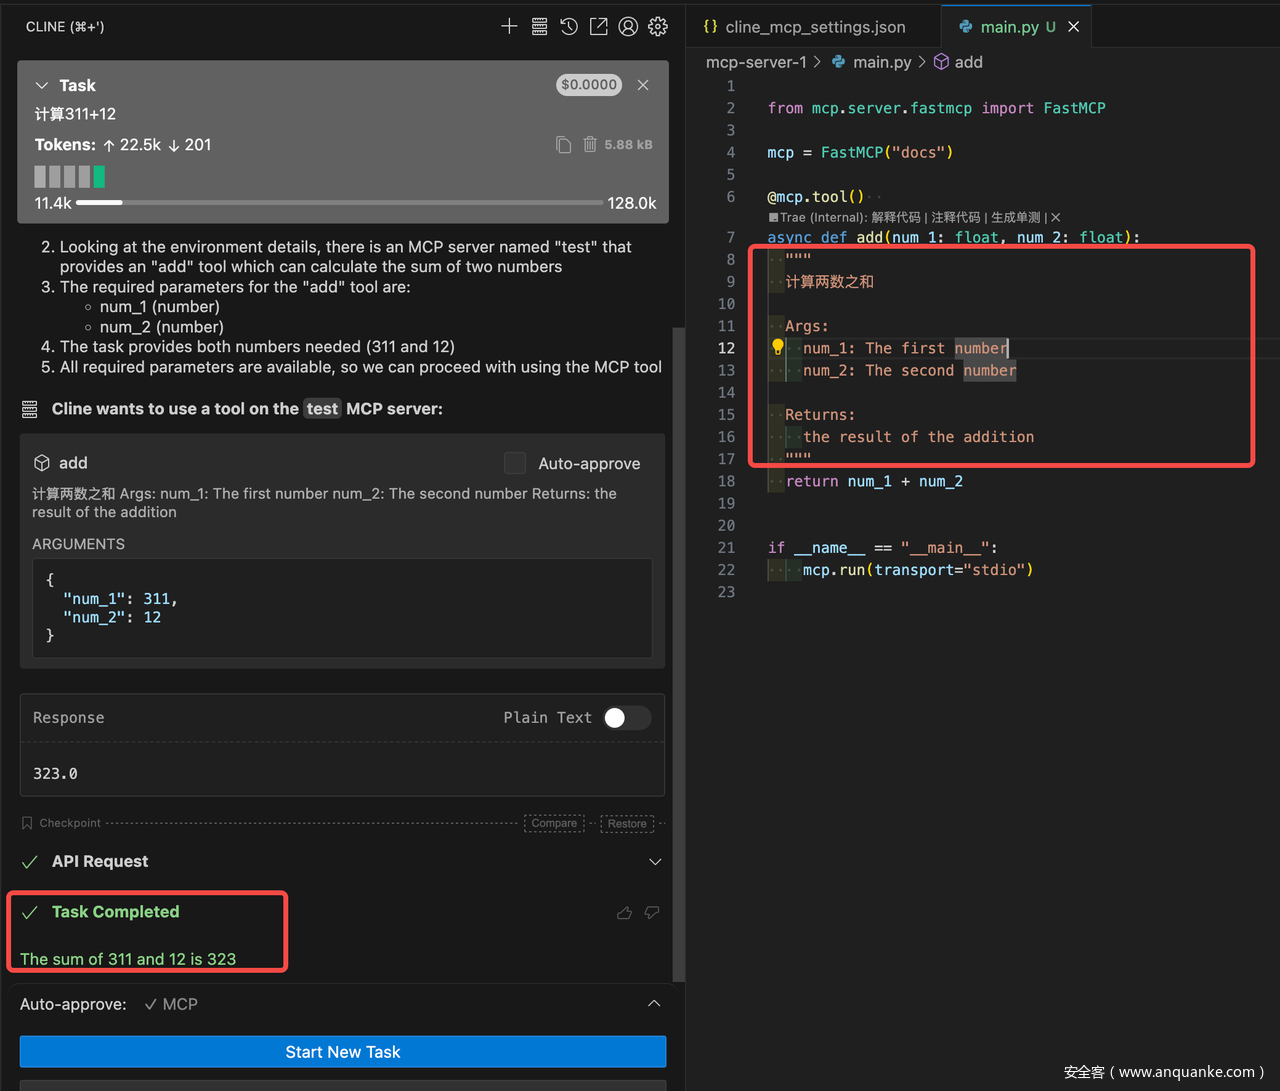Open MCP servers icon in Cline header

[539, 27]
